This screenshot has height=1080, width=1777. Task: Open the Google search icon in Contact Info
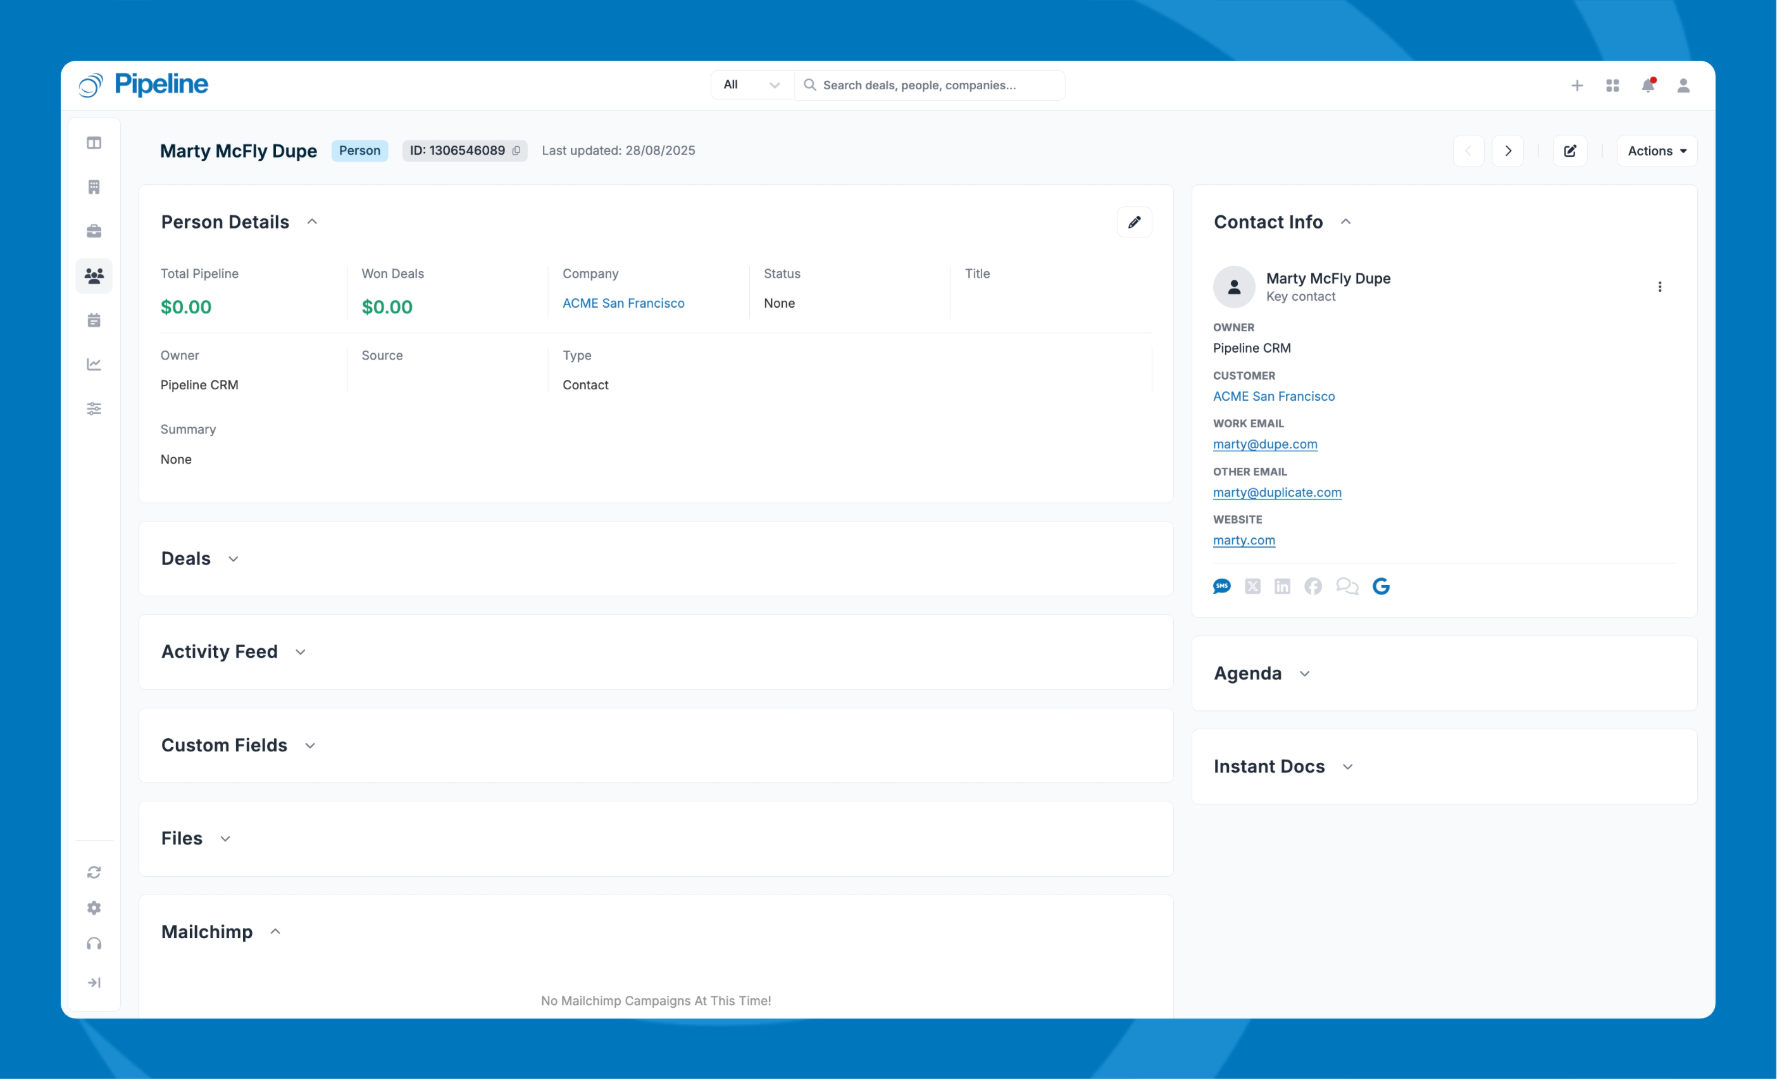click(1381, 587)
